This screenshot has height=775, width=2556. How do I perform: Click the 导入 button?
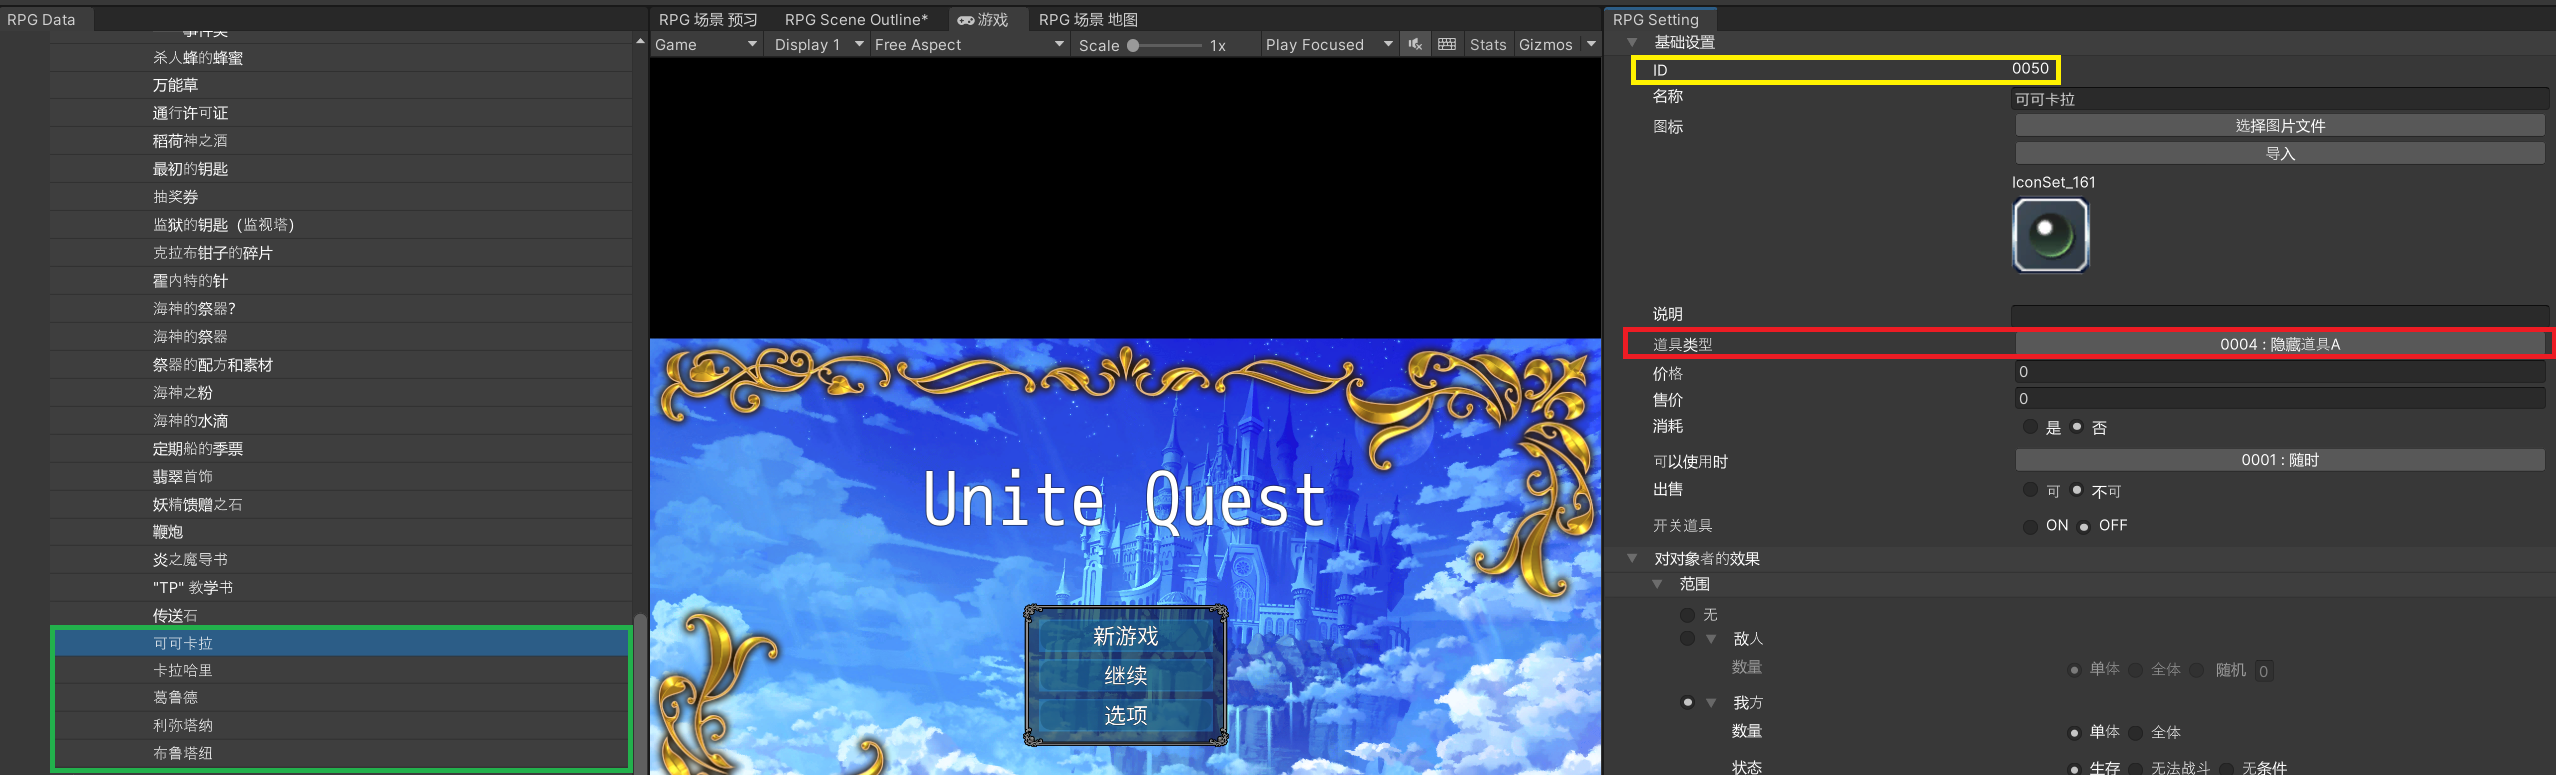(2279, 153)
